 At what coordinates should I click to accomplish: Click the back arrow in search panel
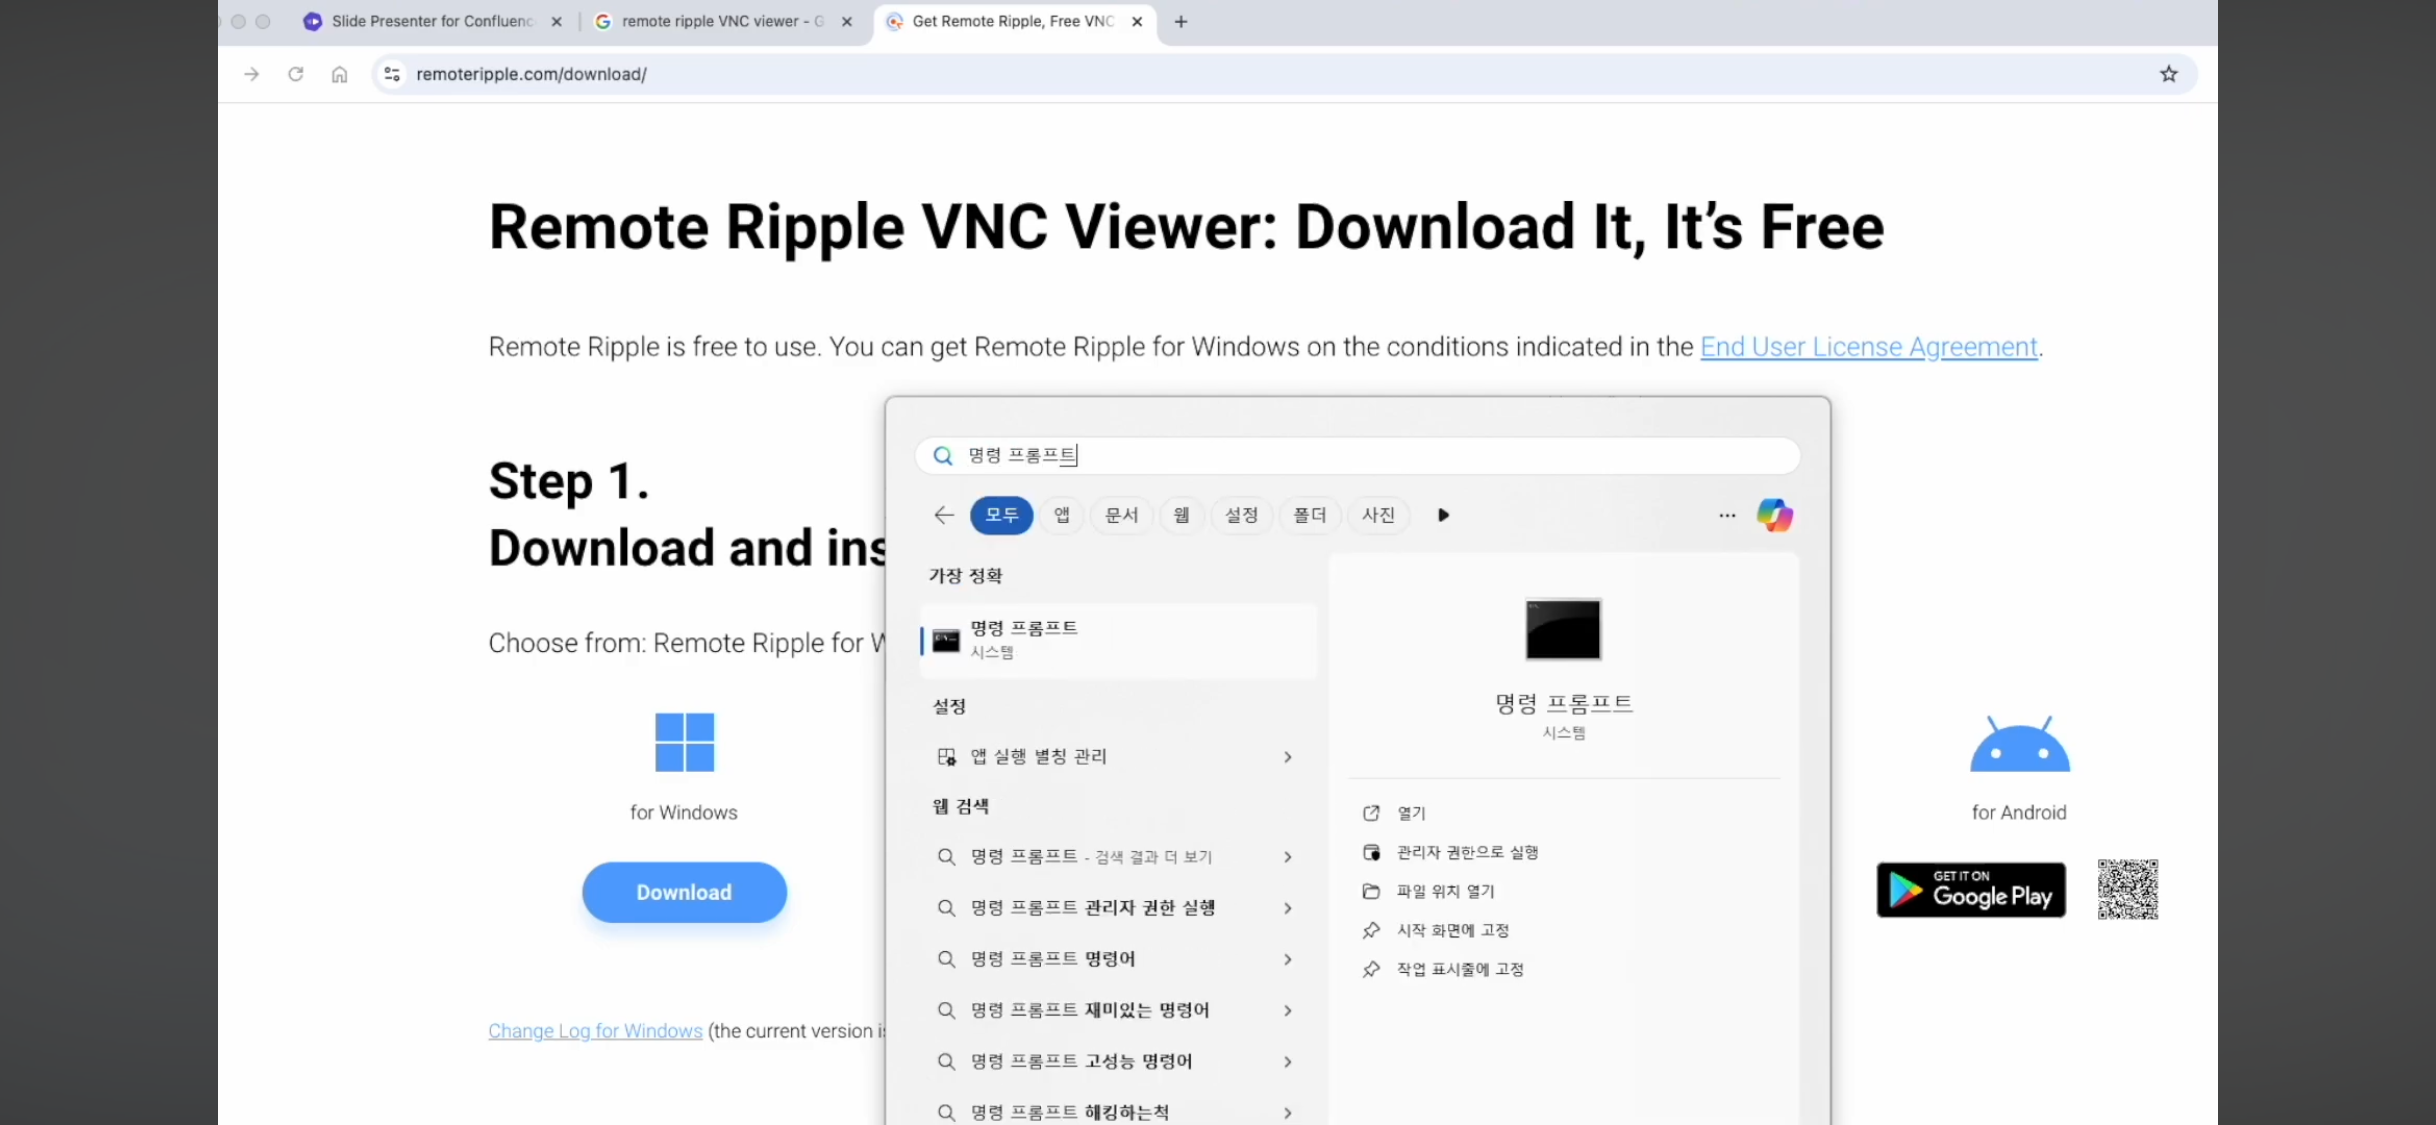(943, 515)
